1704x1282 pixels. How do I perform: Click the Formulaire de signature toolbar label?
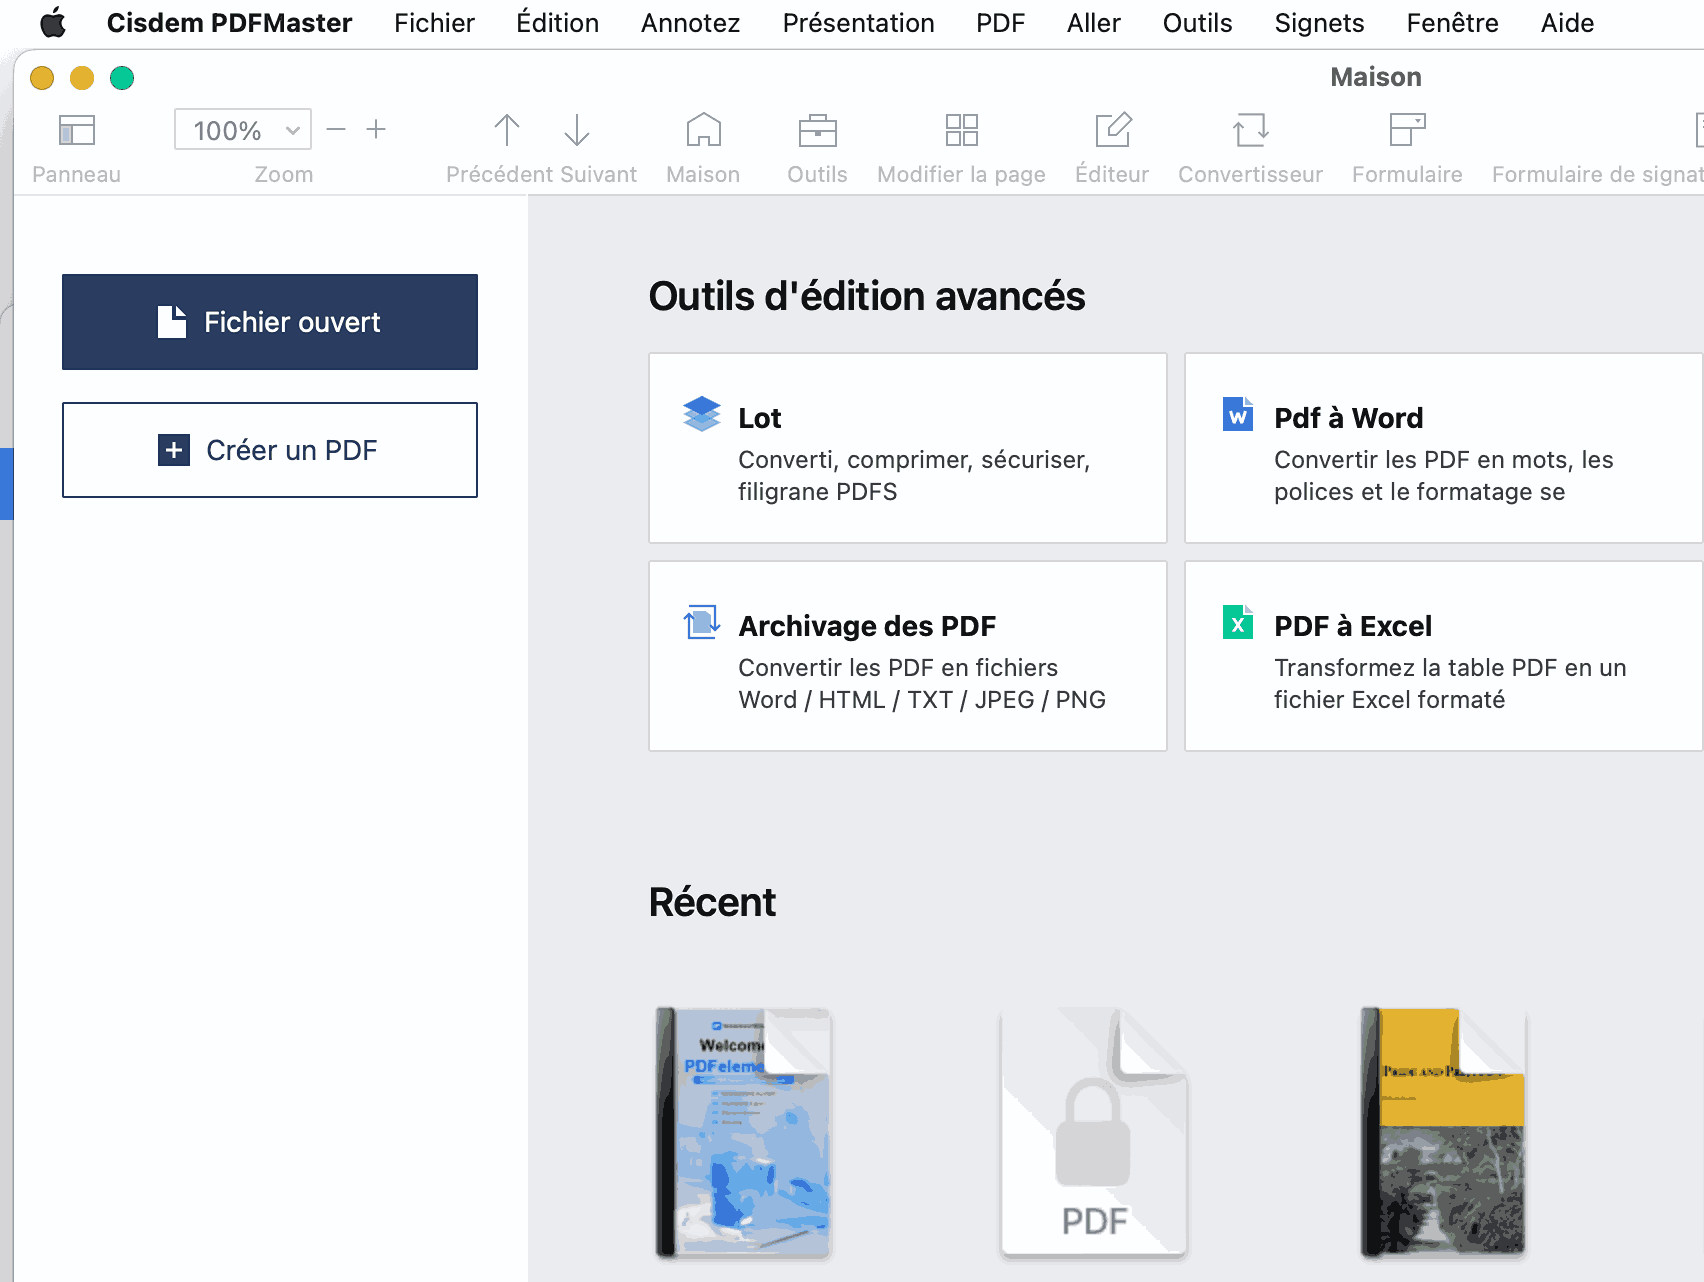pos(1597,174)
